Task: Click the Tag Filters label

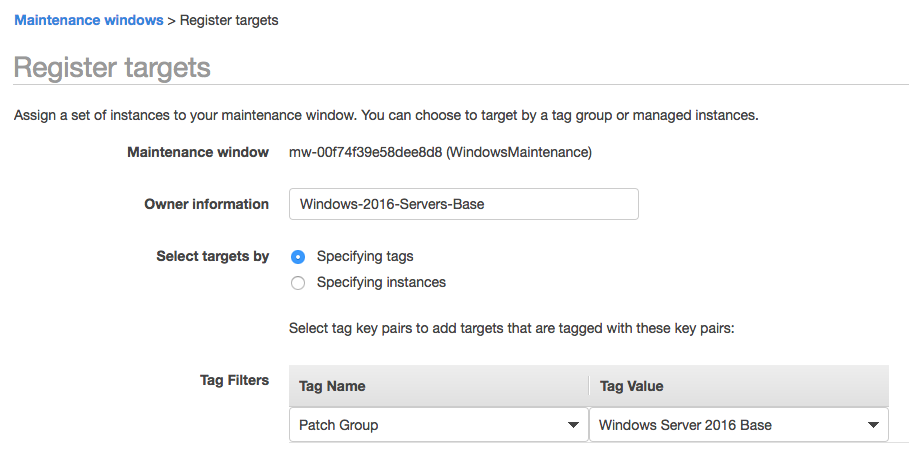Action: click(x=234, y=380)
